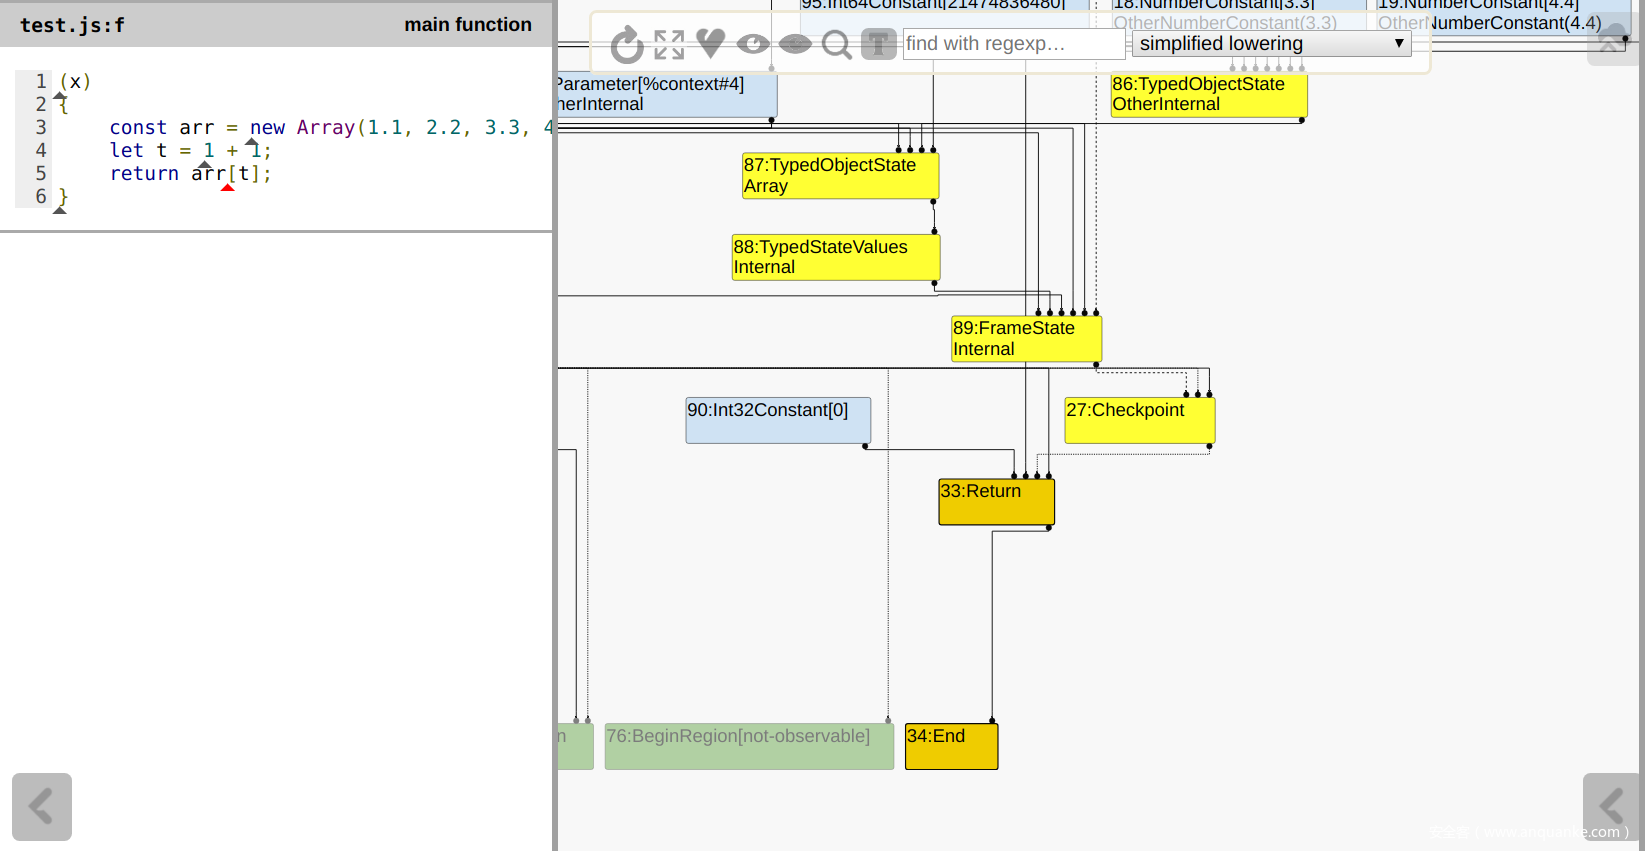The height and width of the screenshot is (851, 1645).
Task: Click the find with regexp search field
Action: point(1013,44)
